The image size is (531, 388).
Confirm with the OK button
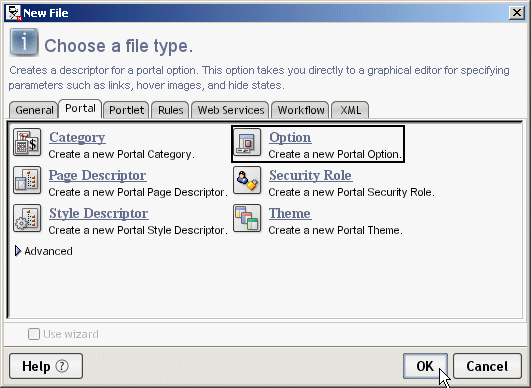coord(425,366)
